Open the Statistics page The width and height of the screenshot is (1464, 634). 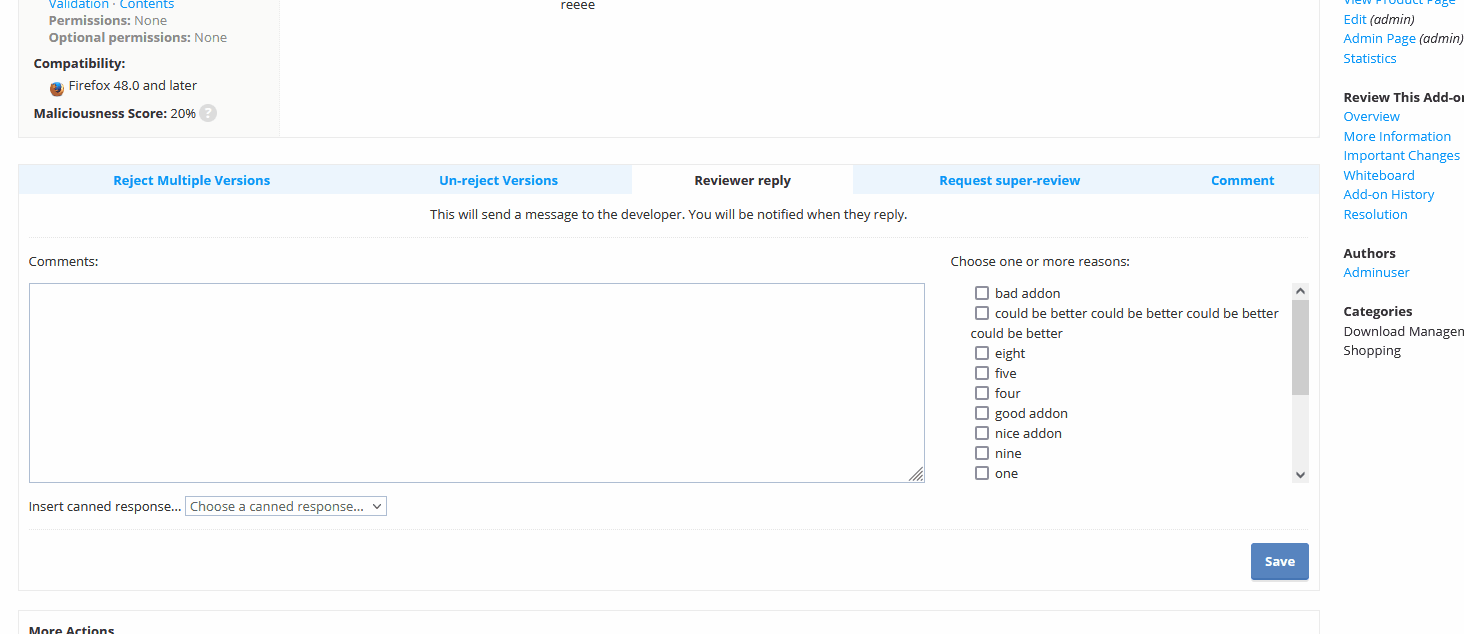pyautogui.click(x=1369, y=58)
